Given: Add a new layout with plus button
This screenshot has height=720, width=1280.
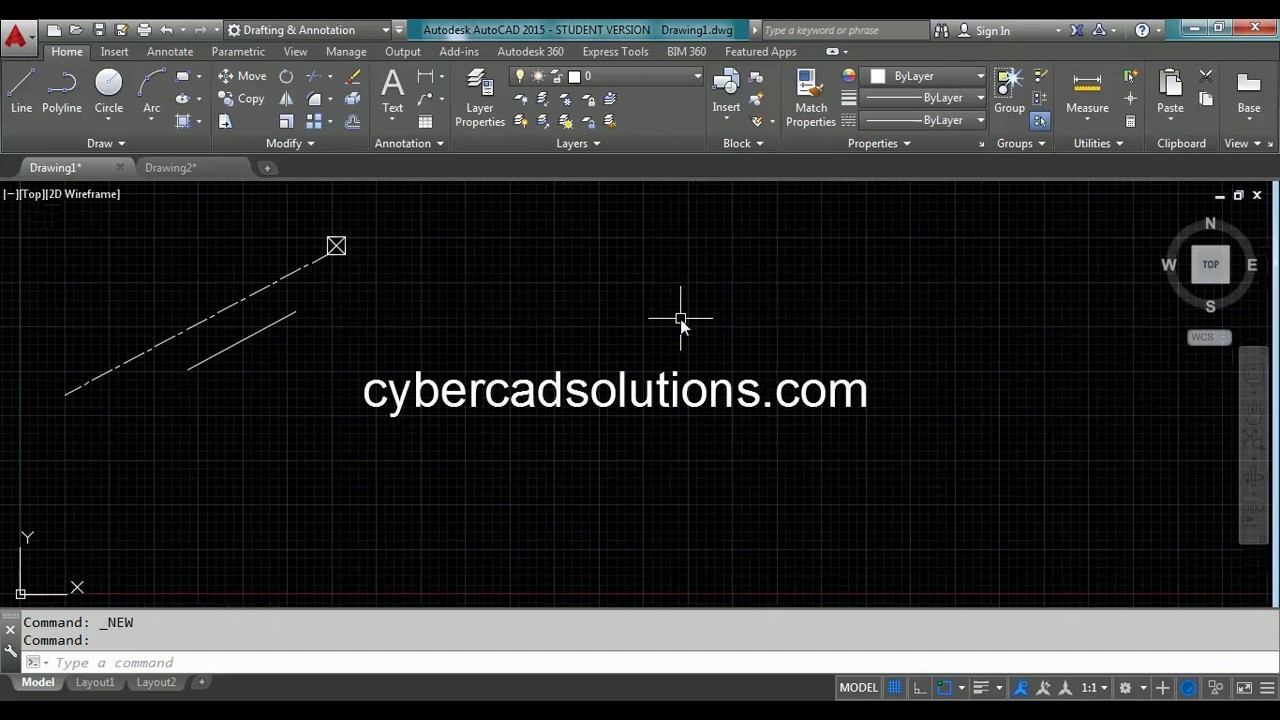Looking at the screenshot, I should (x=201, y=682).
